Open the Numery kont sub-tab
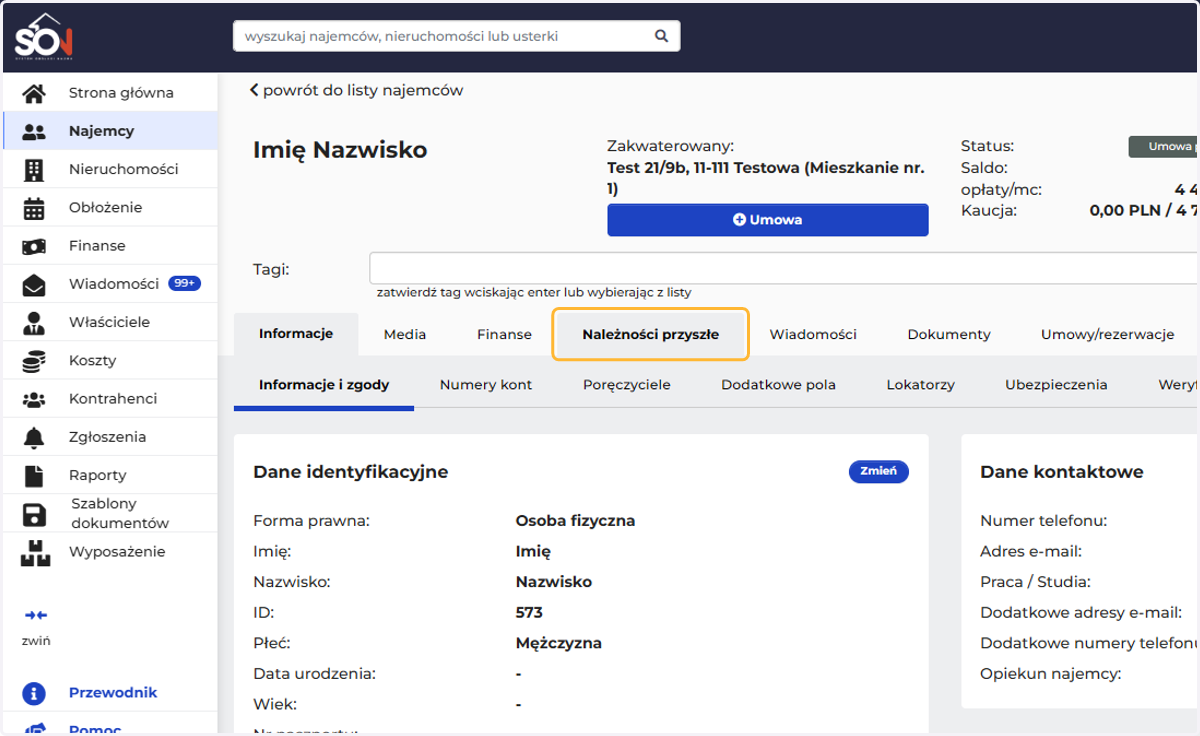The height and width of the screenshot is (736, 1200). 486,384
